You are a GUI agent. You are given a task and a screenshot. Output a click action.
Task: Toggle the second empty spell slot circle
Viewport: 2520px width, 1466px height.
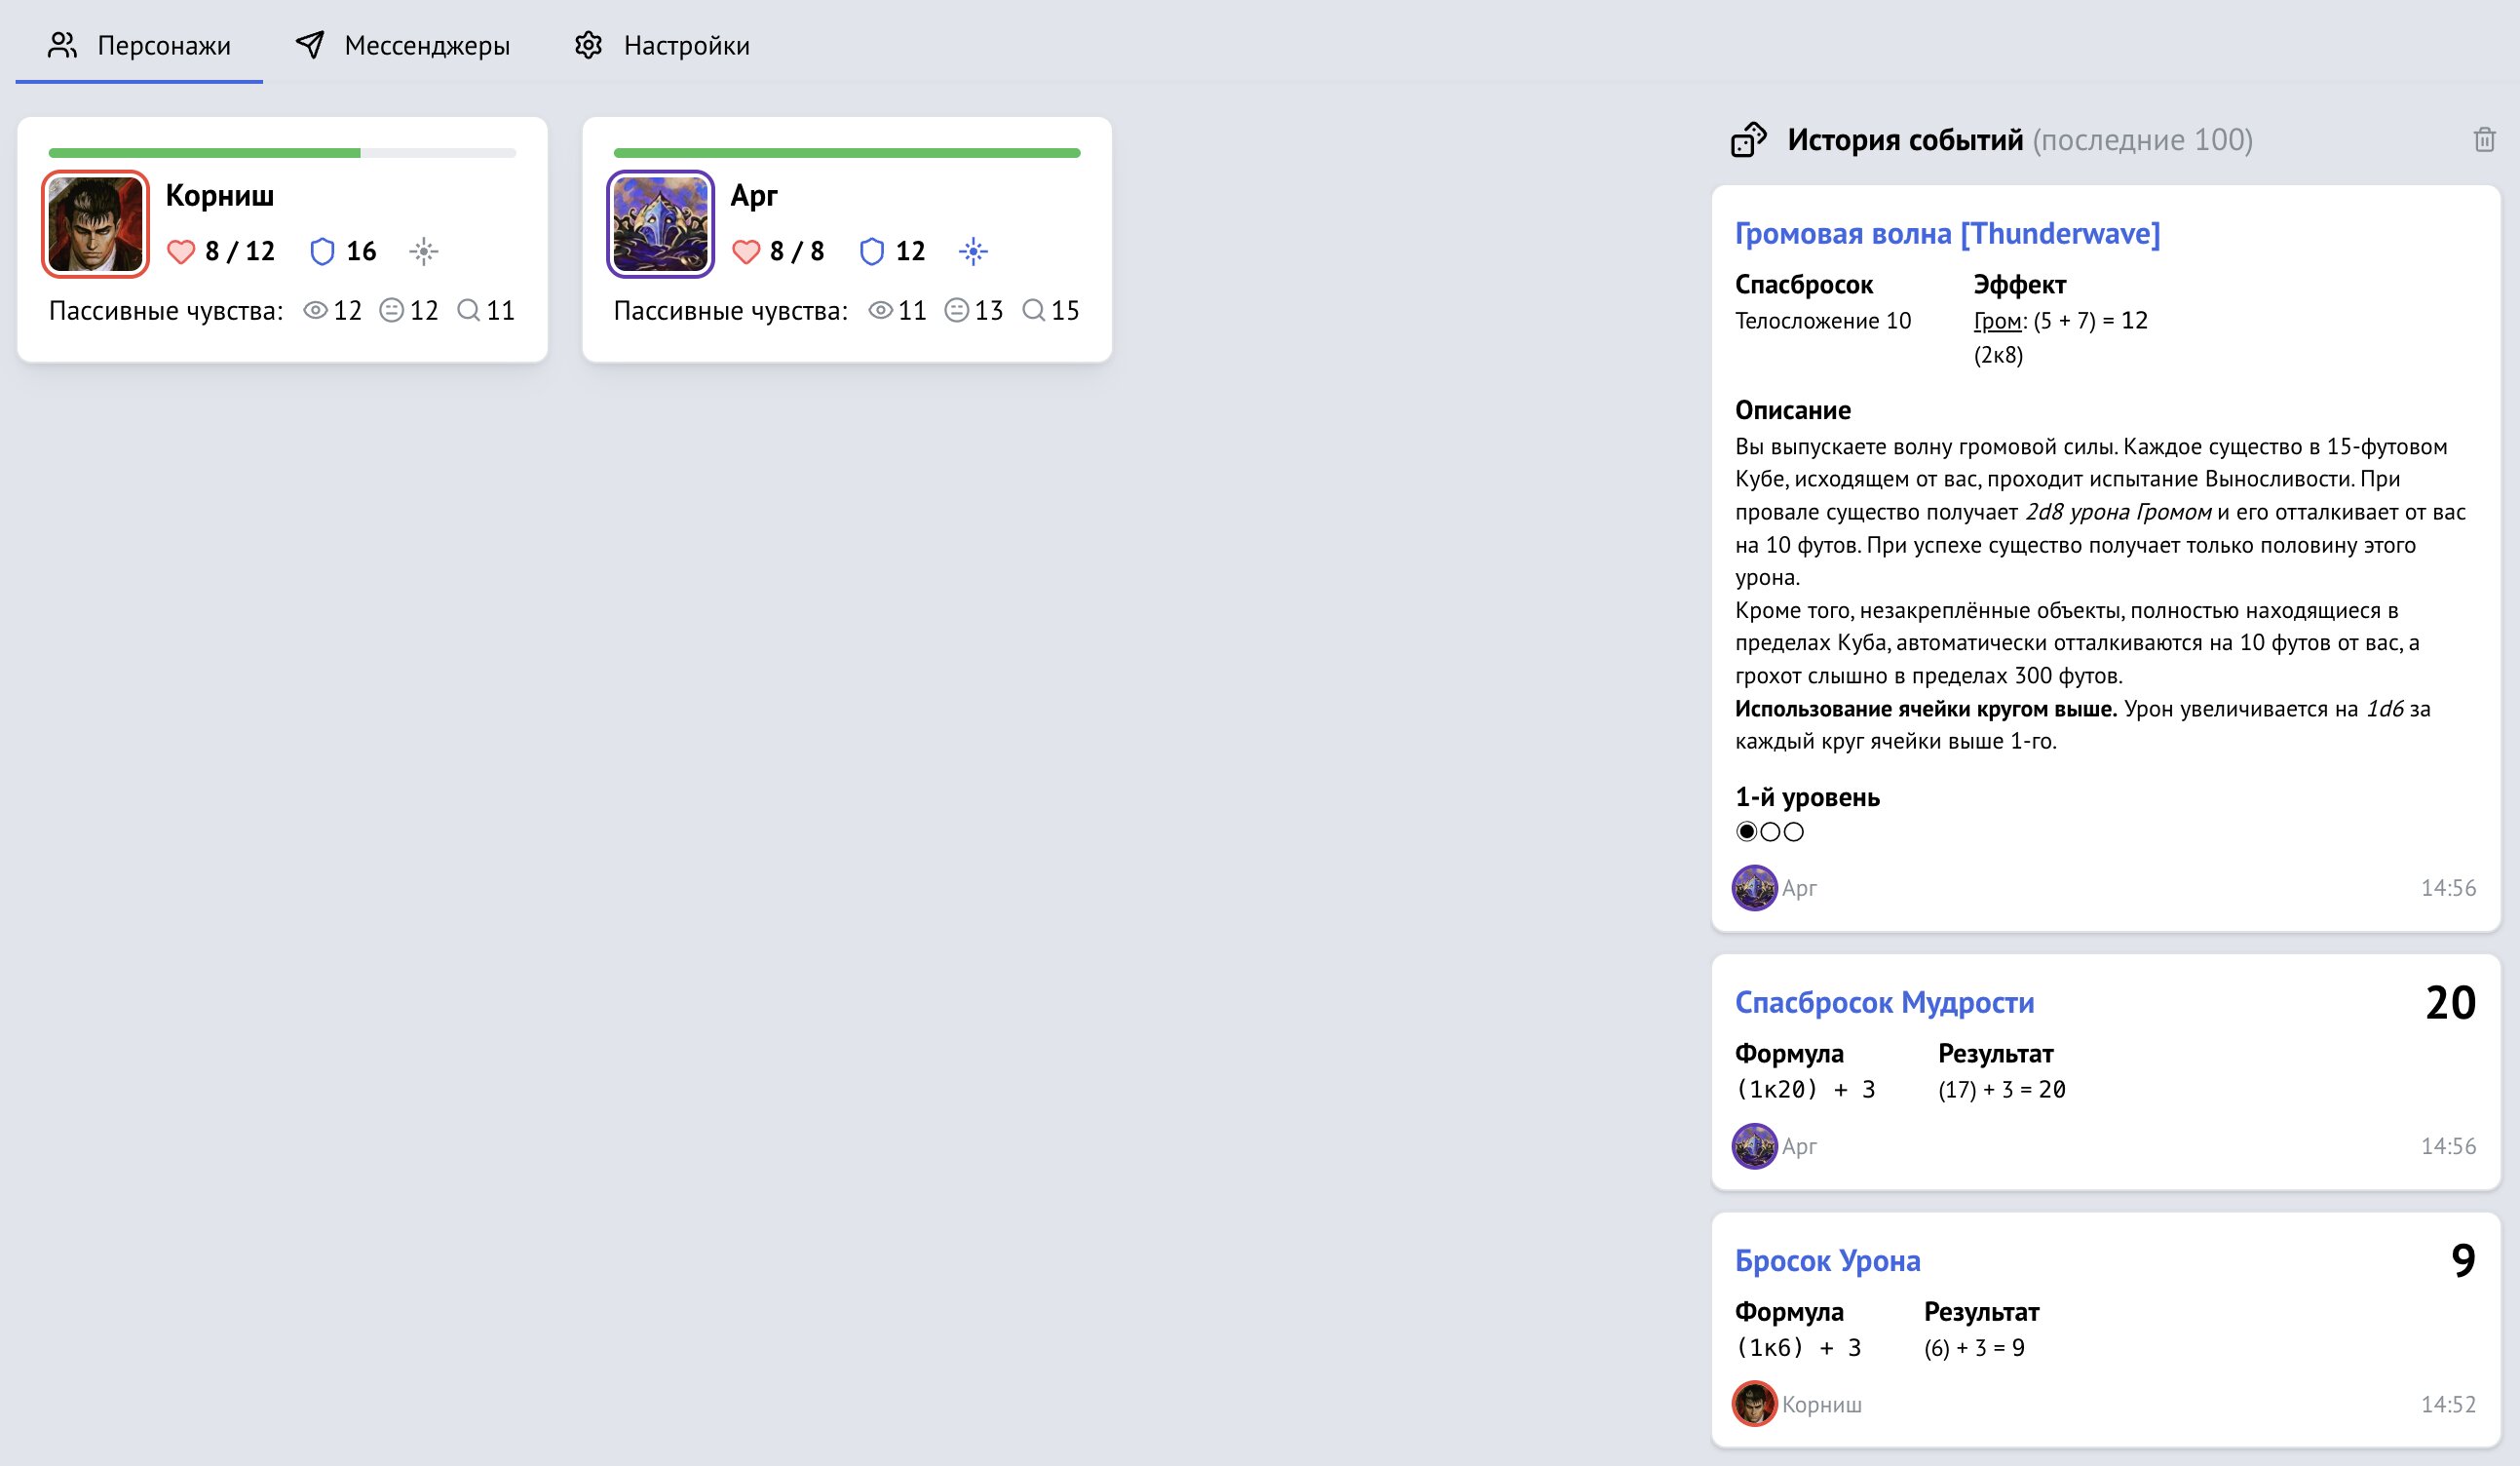pyautogui.click(x=1770, y=831)
